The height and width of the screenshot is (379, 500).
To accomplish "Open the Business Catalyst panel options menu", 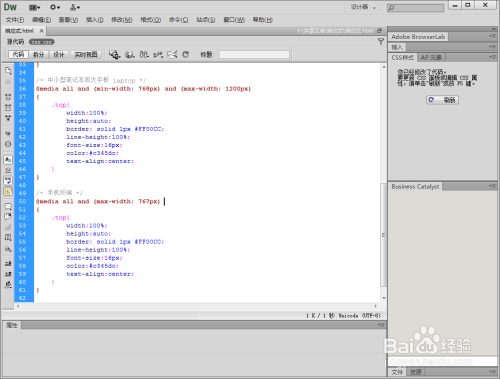I will 492,186.
